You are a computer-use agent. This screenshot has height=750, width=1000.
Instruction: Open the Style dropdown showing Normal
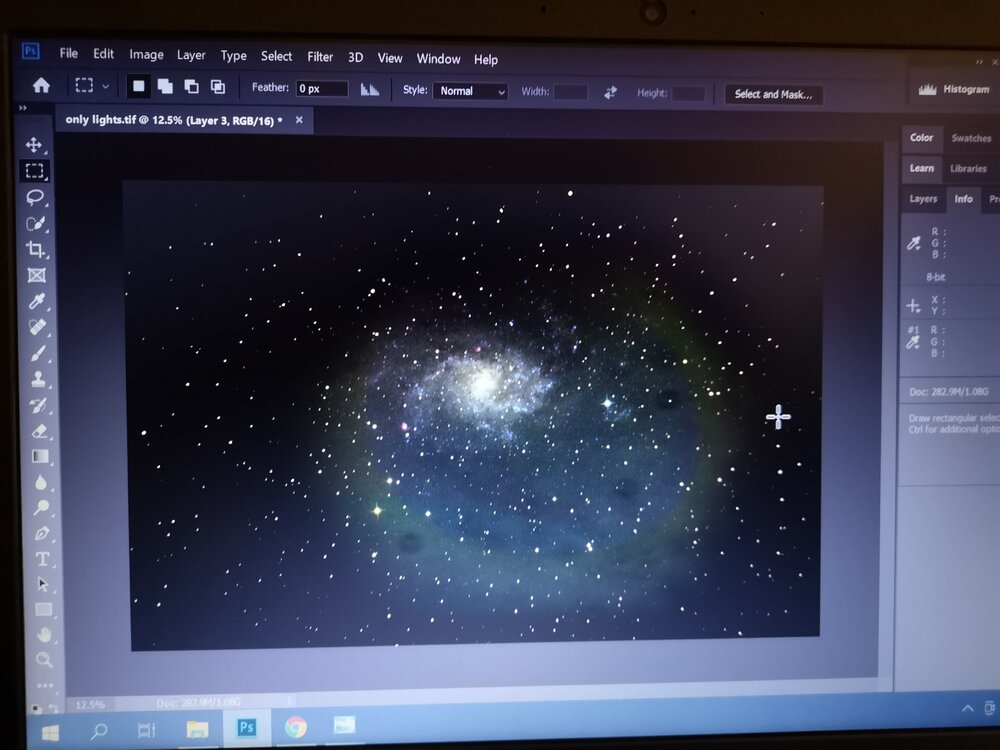(470, 91)
